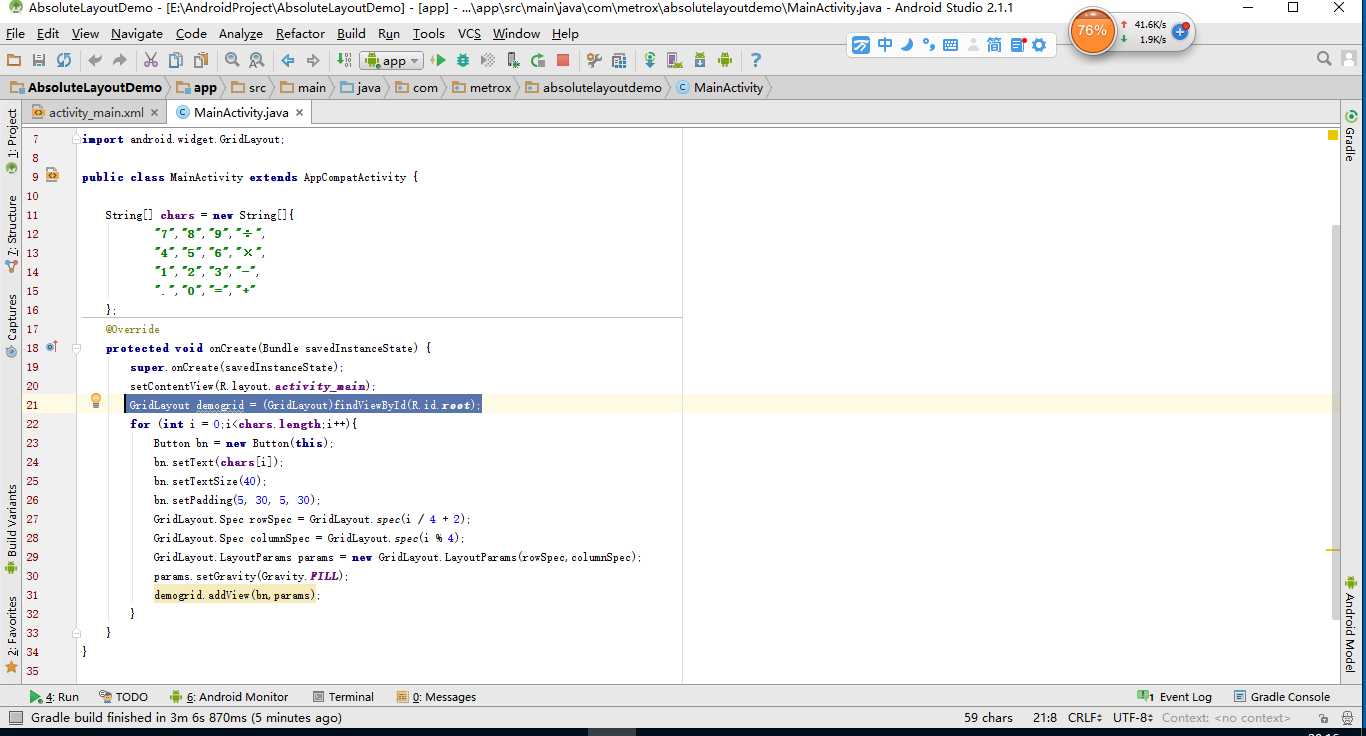This screenshot has height=736, width=1366.
Task: Click the tool window quick-access icon in status bar
Action: (x=14, y=717)
